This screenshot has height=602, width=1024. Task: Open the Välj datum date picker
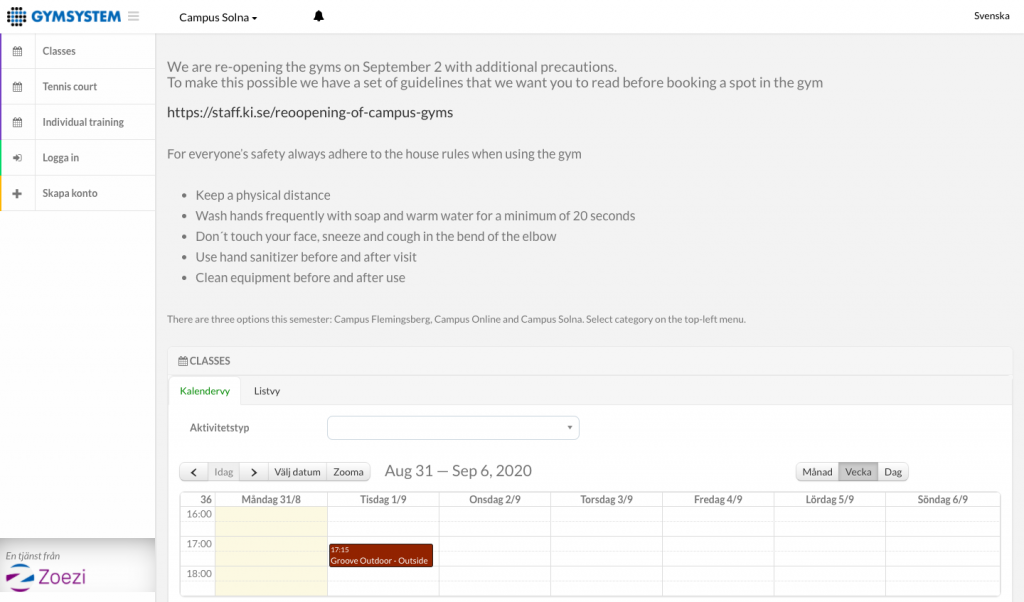coord(297,471)
